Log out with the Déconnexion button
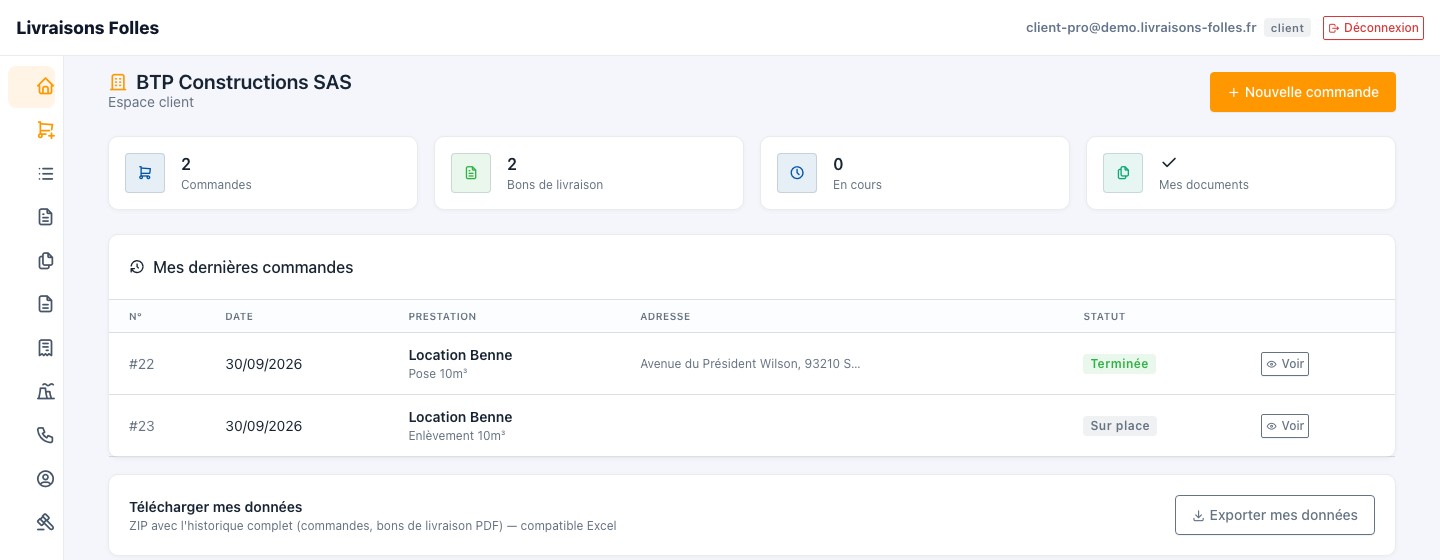The image size is (1440, 560). [1373, 28]
